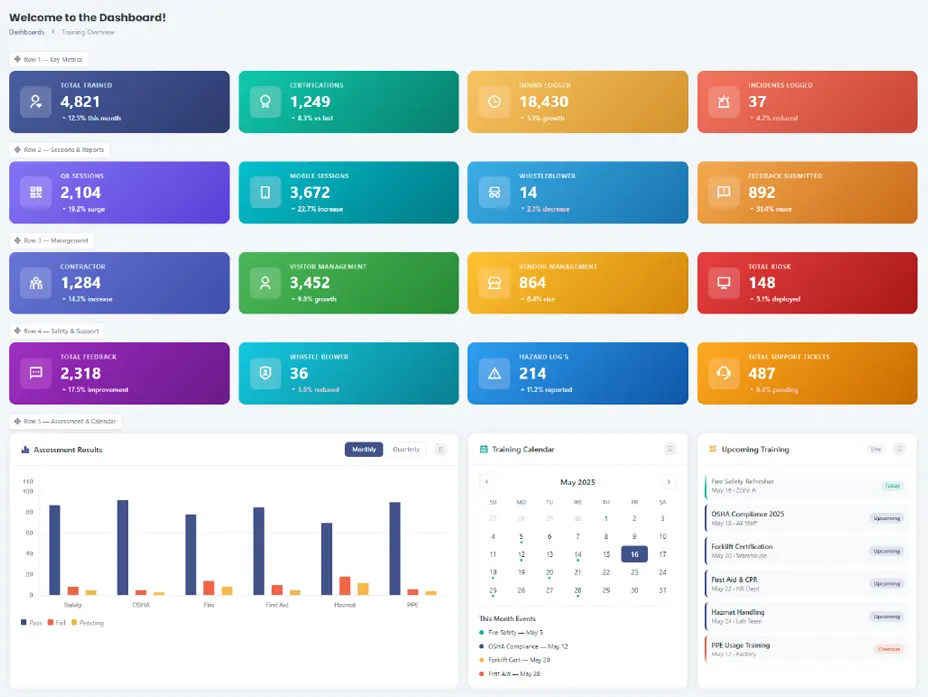928x697 pixels.
Task: Click the Feedback Submitted chat icon
Action: [x=723, y=192]
